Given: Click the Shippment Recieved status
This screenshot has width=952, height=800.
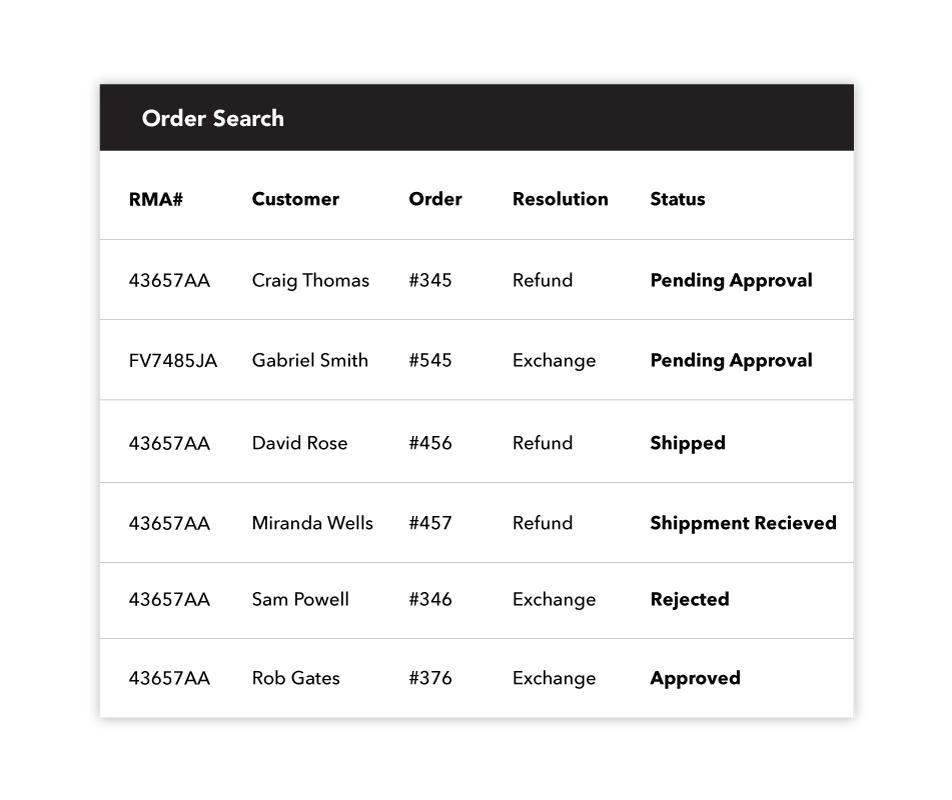Looking at the screenshot, I should point(743,524).
